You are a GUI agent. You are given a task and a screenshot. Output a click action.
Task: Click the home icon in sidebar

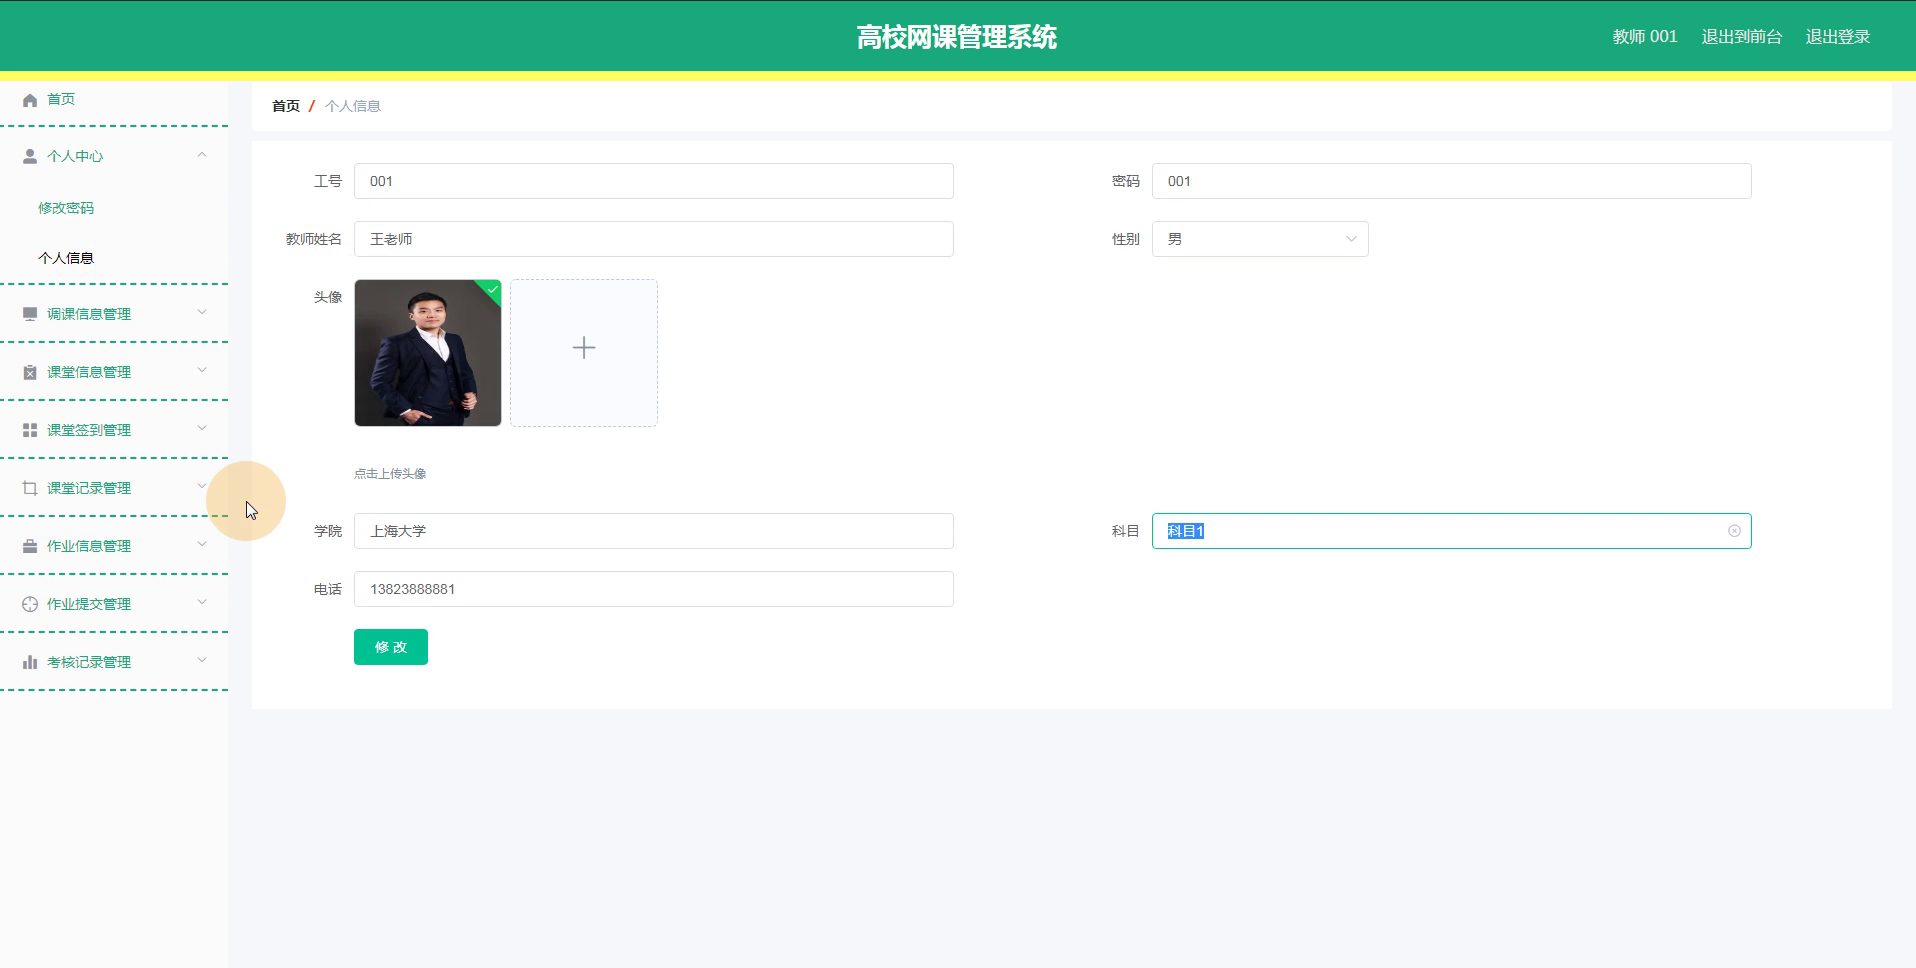click(30, 100)
